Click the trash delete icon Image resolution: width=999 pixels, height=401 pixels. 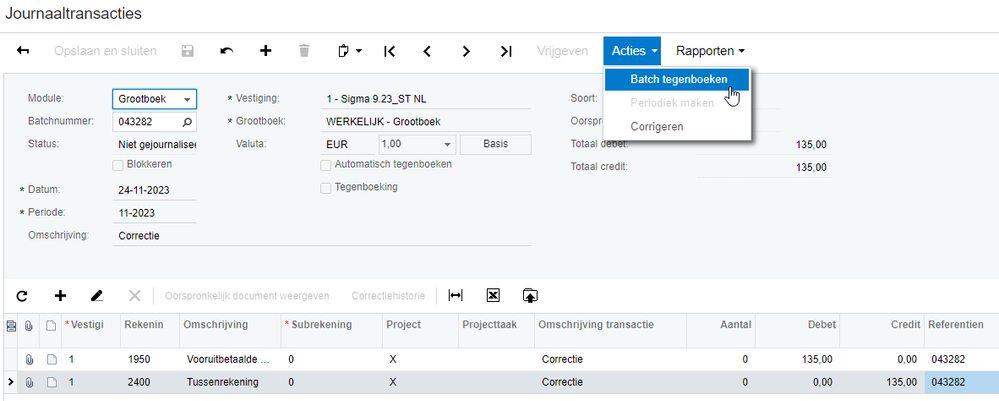305,51
